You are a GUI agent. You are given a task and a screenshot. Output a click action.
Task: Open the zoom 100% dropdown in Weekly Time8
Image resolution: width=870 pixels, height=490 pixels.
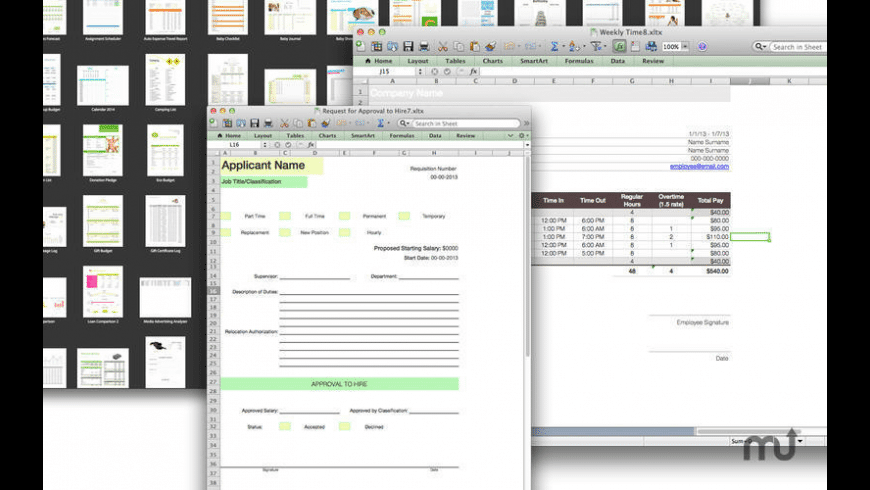click(685, 47)
